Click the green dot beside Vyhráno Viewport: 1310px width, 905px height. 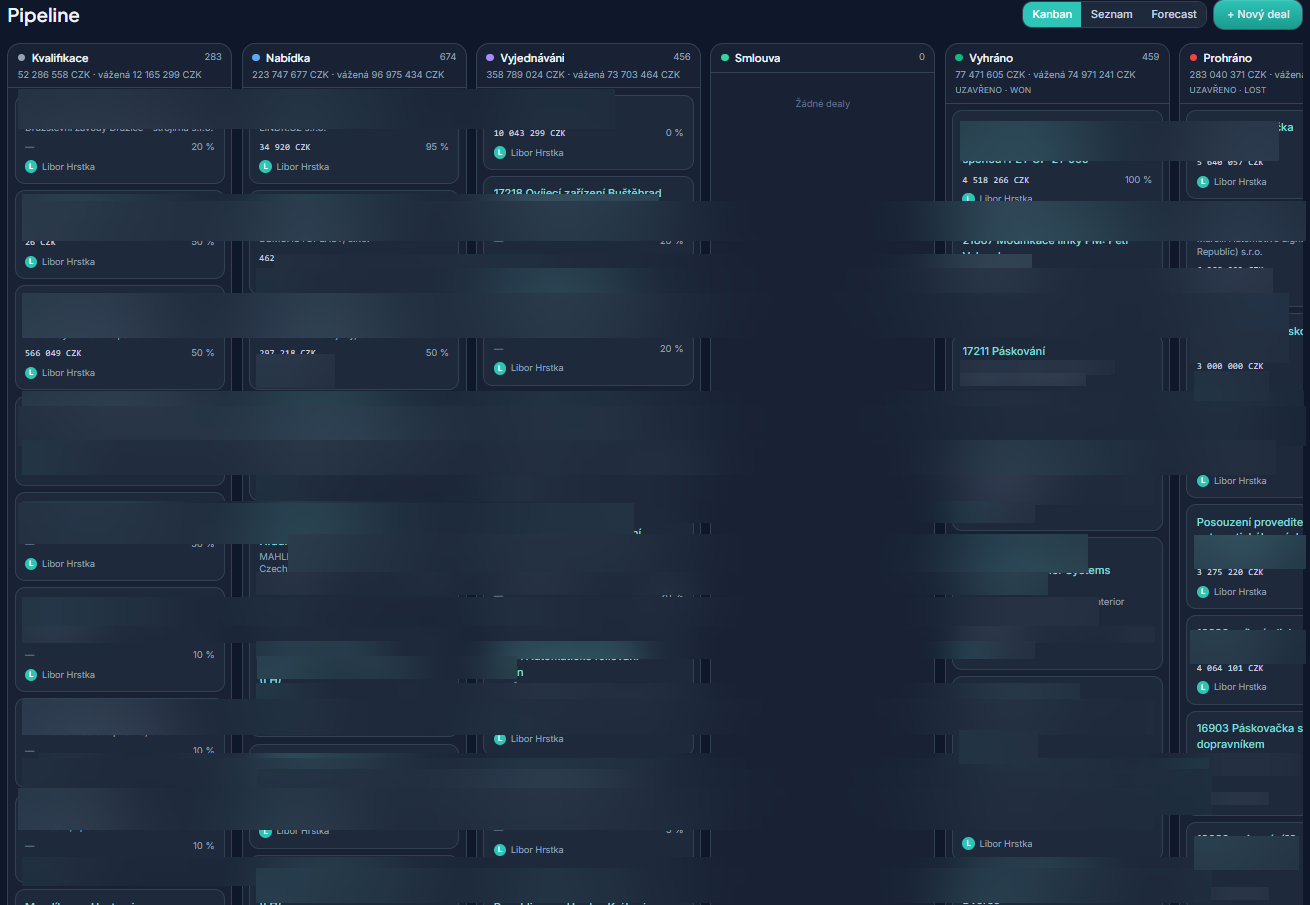point(960,58)
